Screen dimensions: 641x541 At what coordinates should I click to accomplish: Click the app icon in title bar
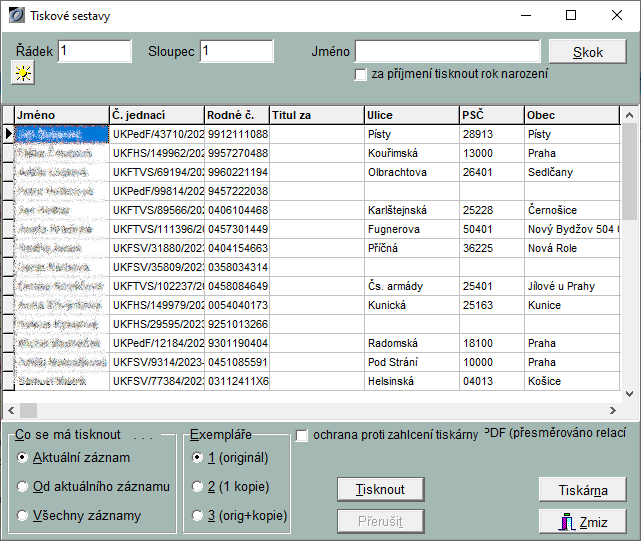[x=15, y=15]
